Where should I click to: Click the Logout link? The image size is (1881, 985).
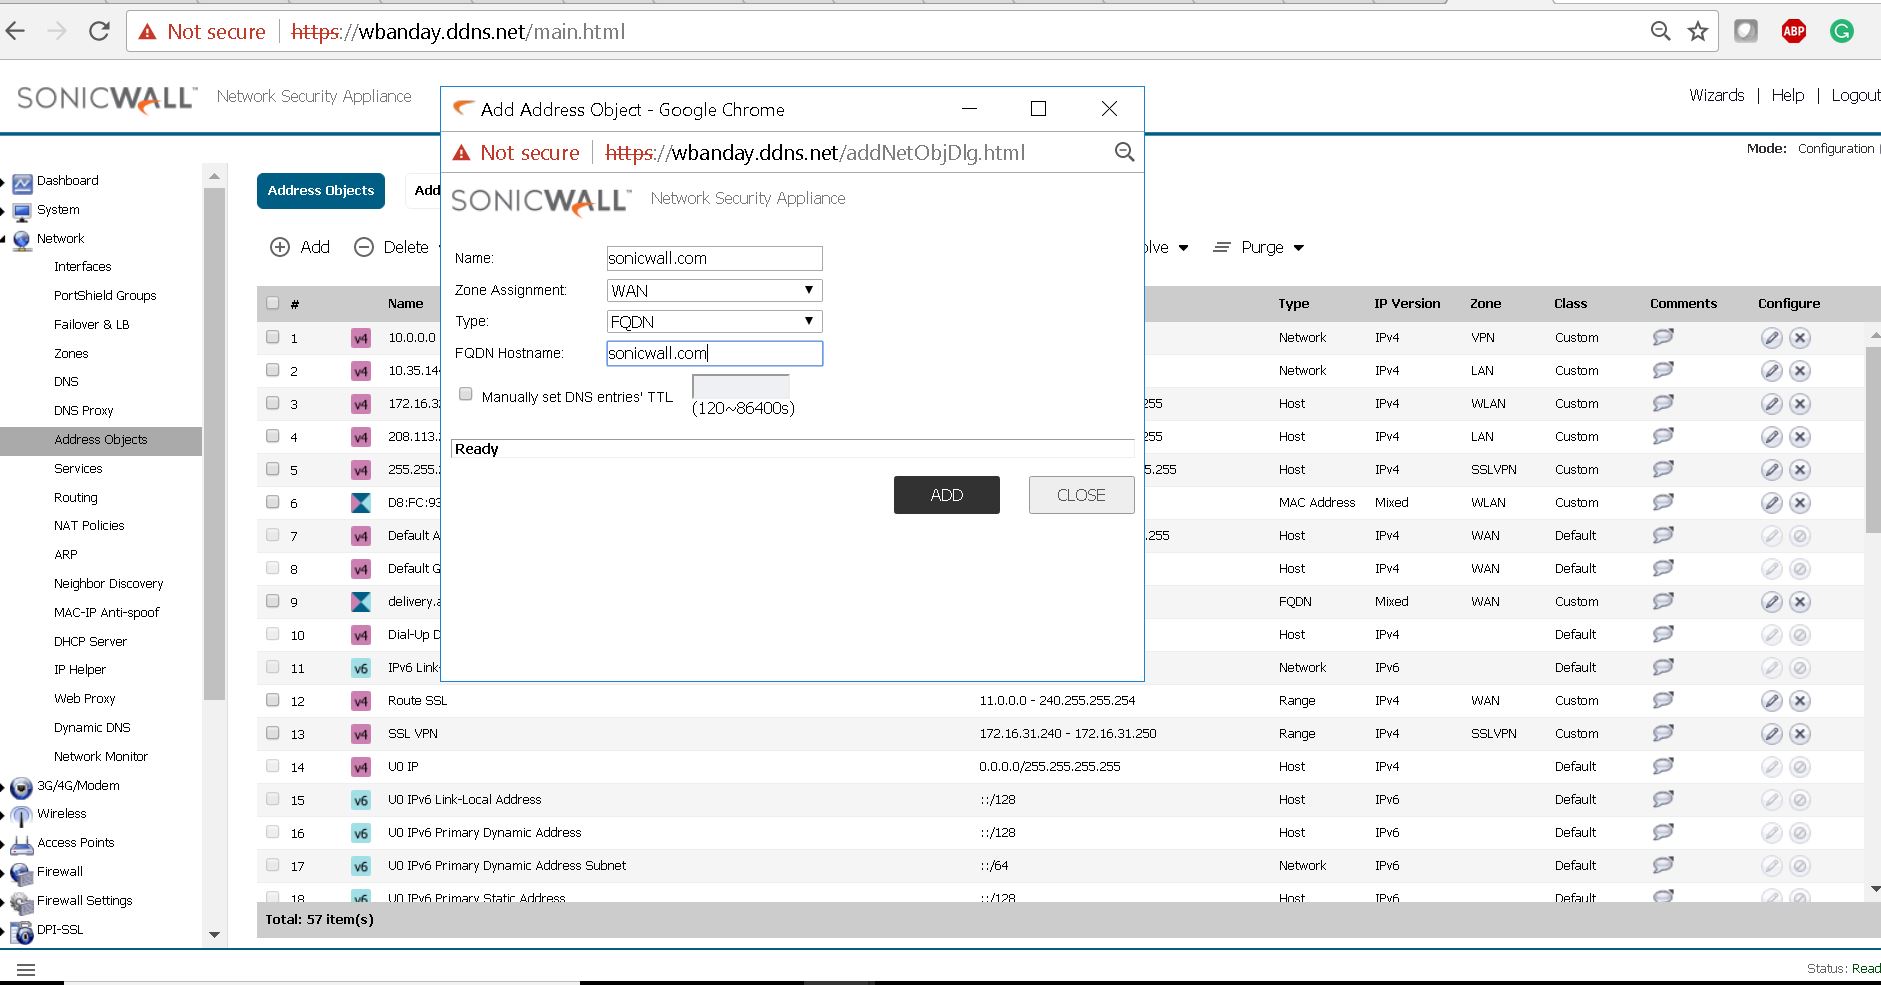coord(1856,95)
